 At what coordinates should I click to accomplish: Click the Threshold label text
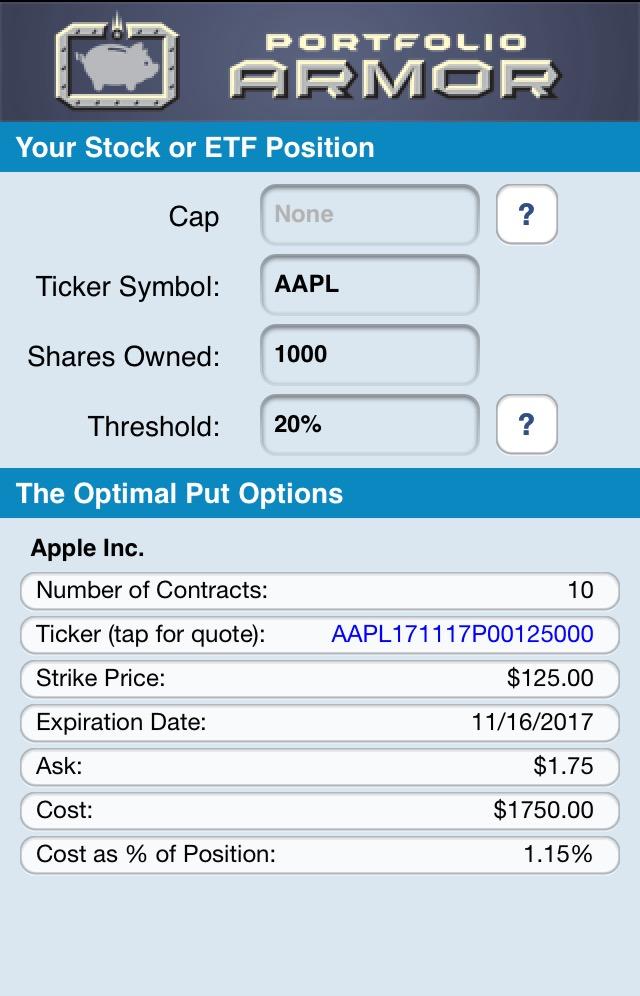[154, 426]
